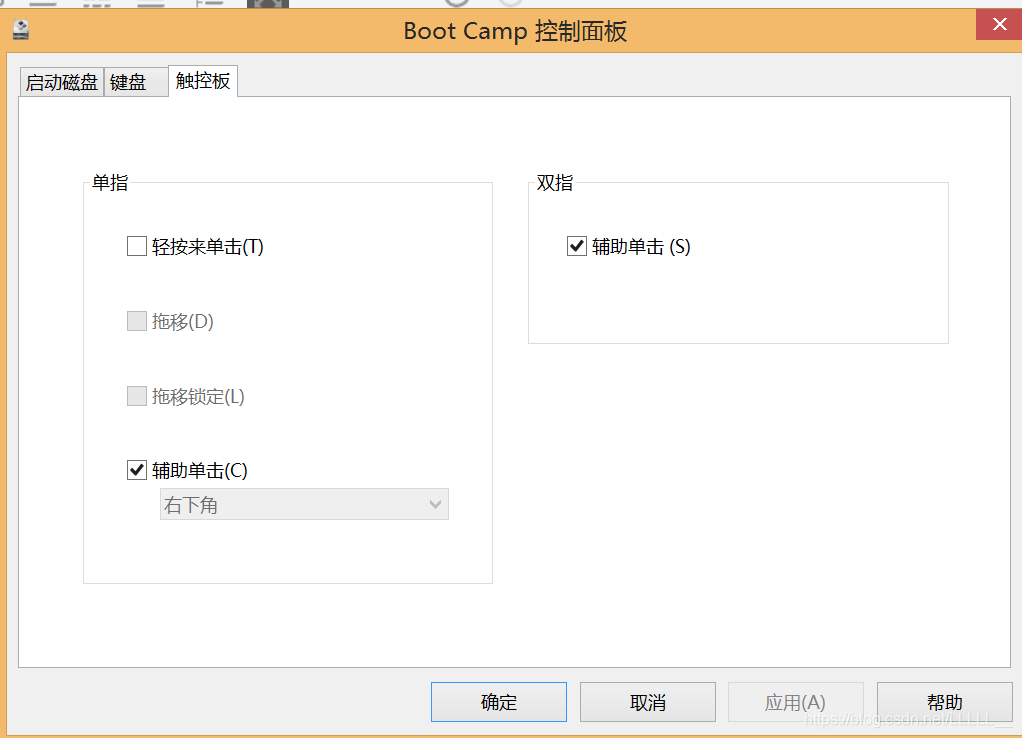1022x738 pixels.
Task: Click the 取消 button
Action: 648,702
